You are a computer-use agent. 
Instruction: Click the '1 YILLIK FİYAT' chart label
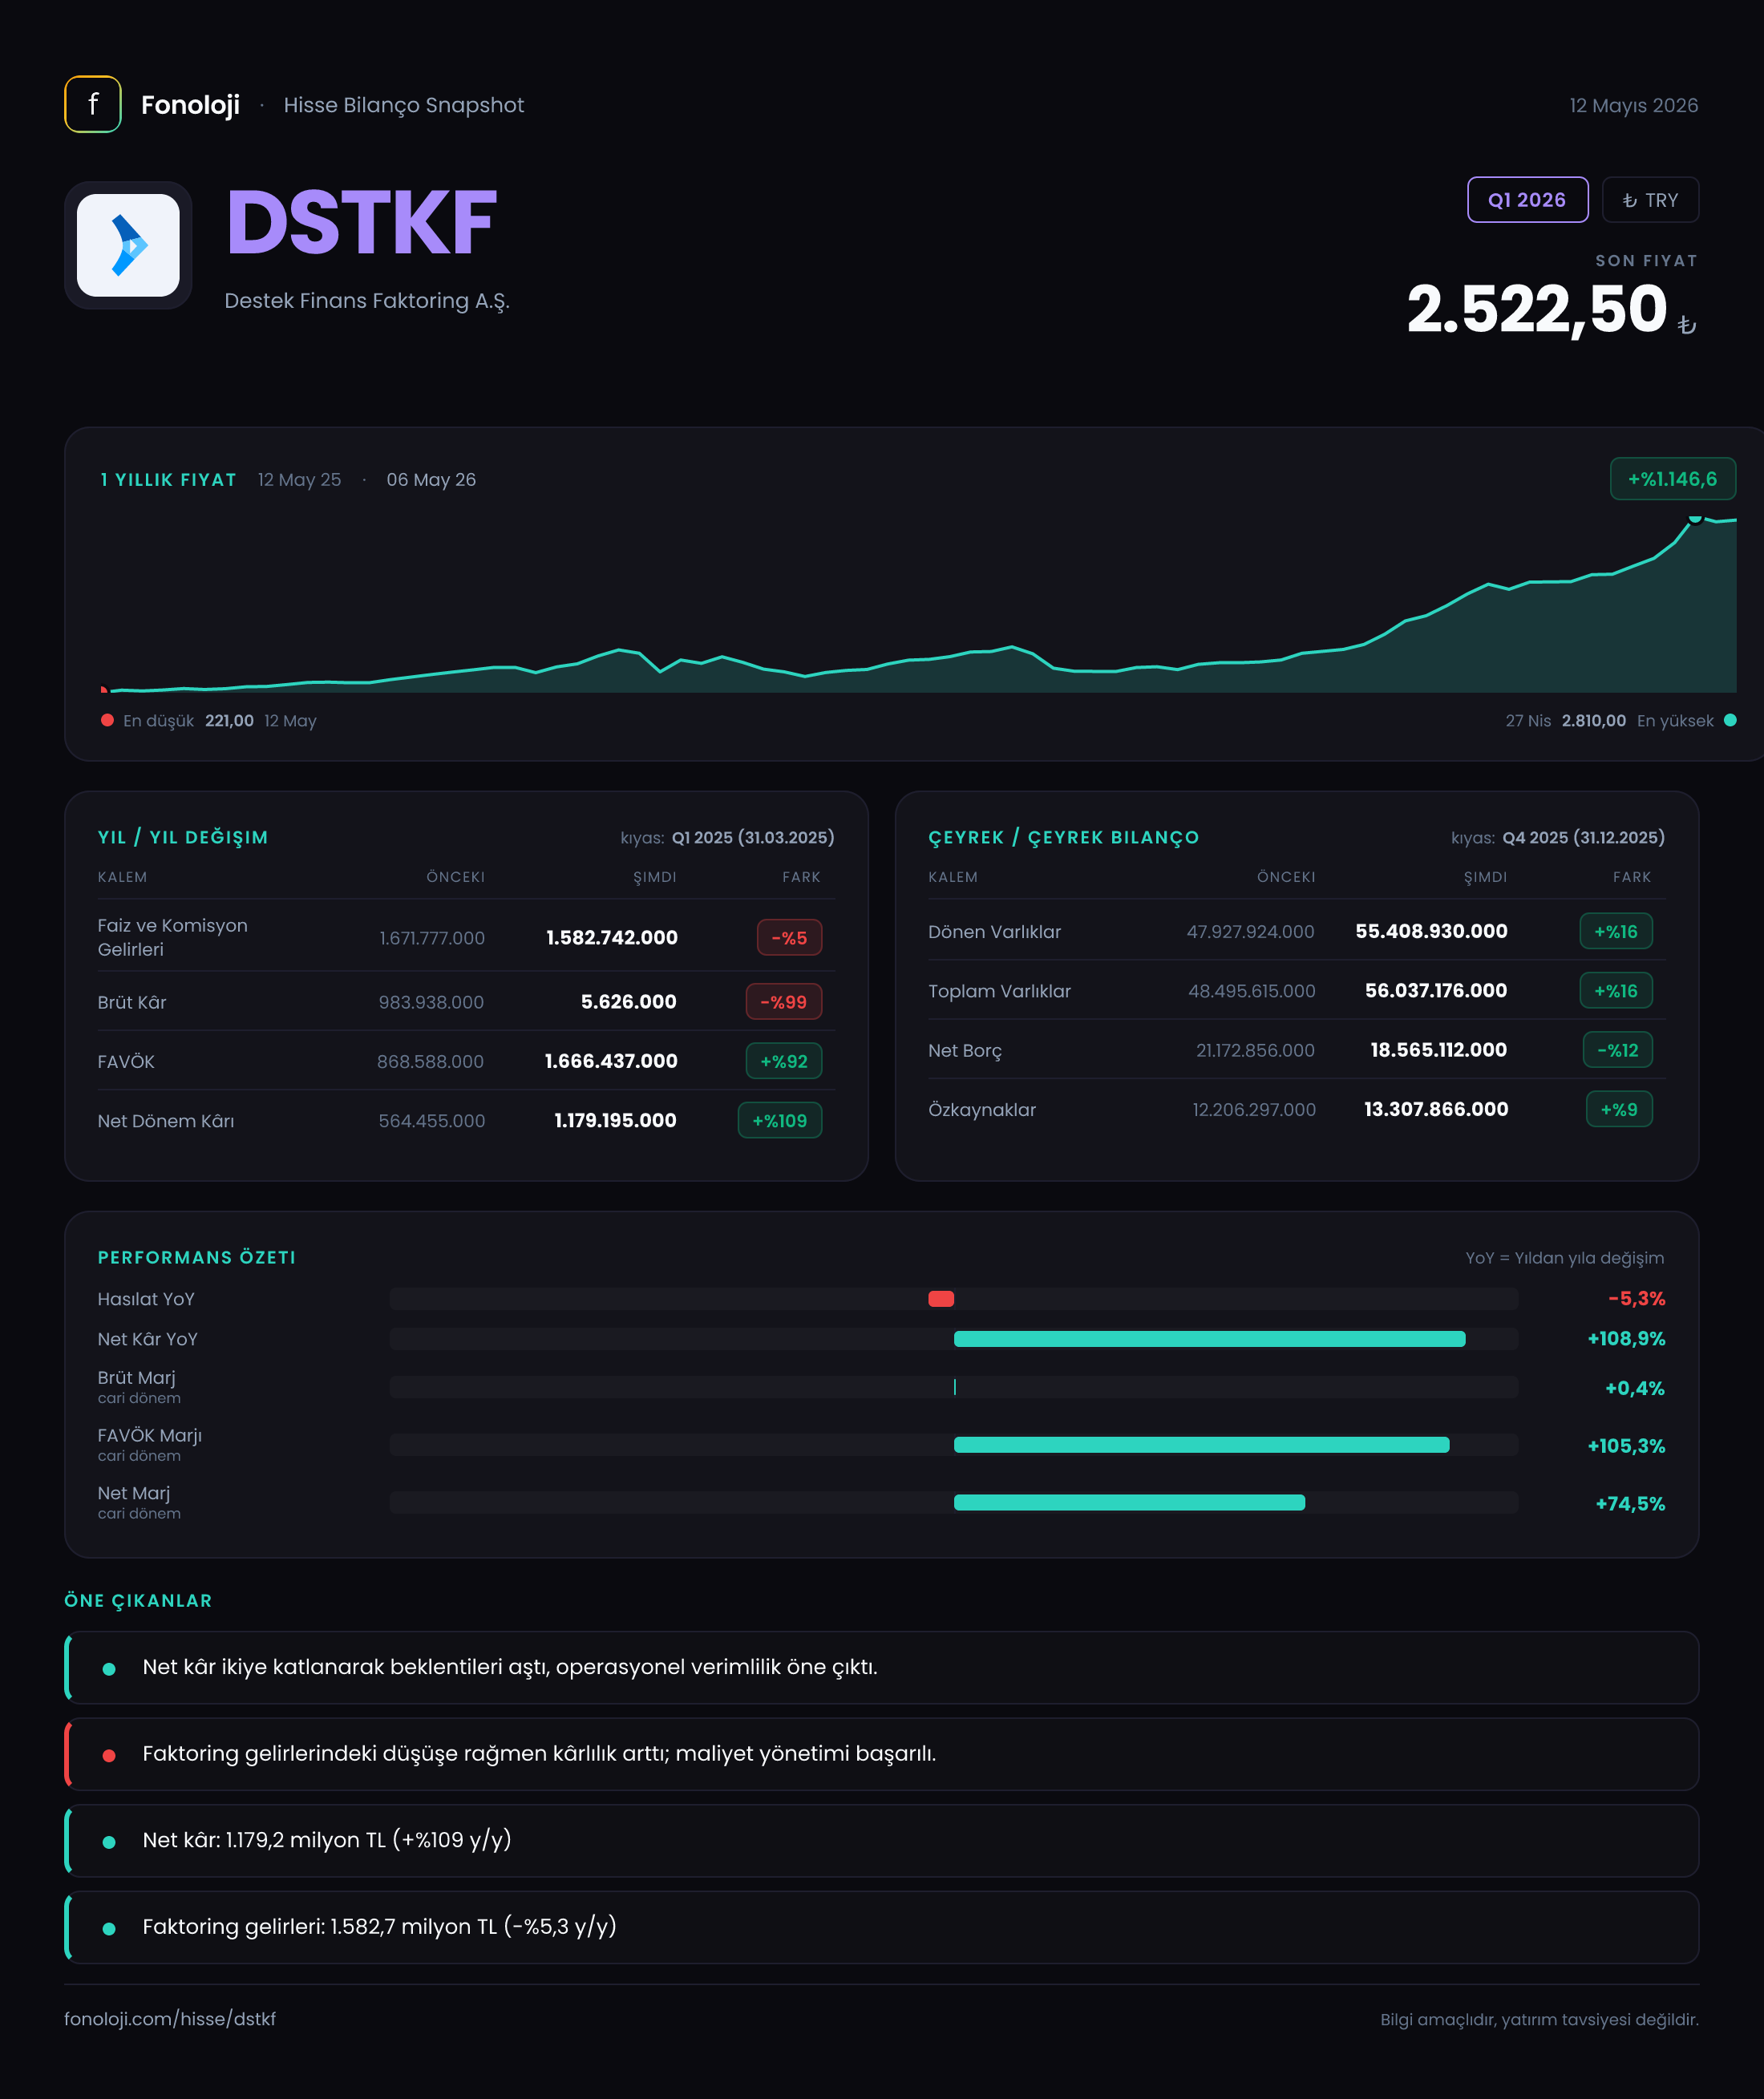(168, 480)
